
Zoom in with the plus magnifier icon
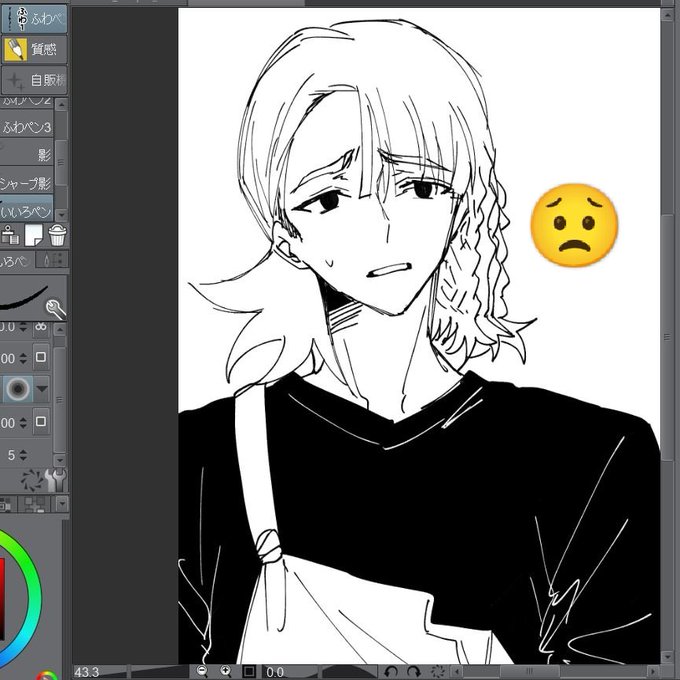click(x=226, y=671)
